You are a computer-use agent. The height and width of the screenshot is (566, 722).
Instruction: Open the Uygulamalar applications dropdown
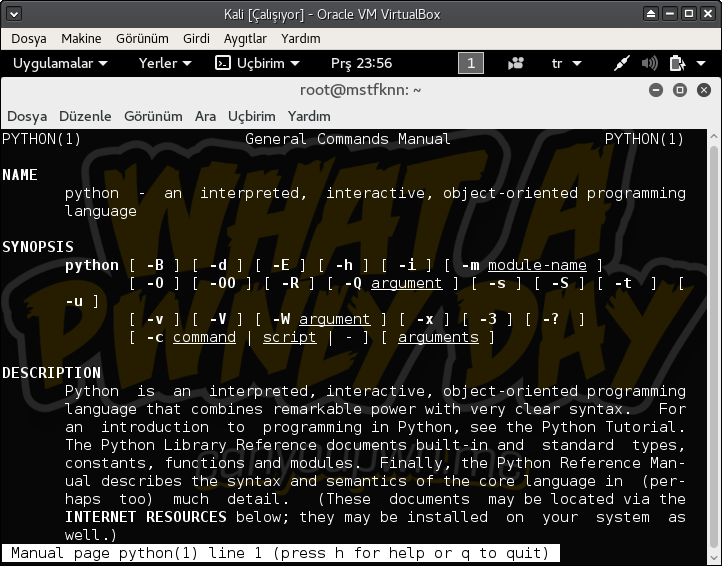pyautogui.click(x=59, y=63)
